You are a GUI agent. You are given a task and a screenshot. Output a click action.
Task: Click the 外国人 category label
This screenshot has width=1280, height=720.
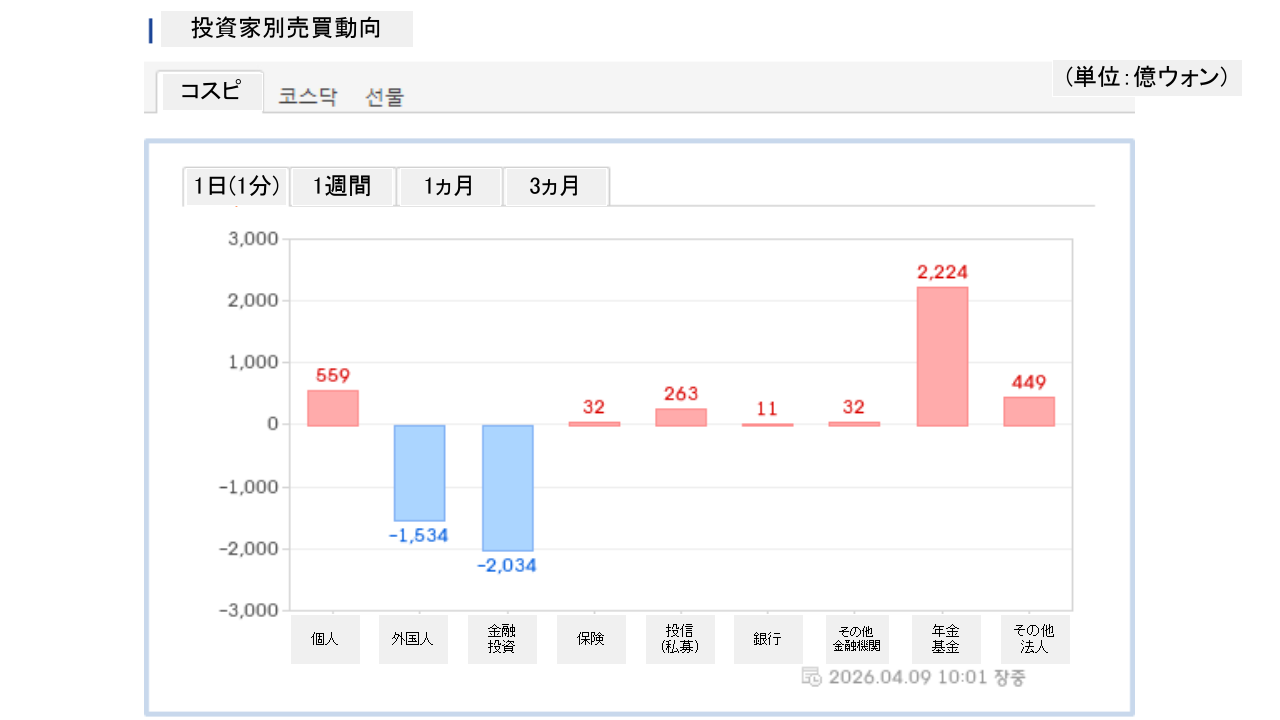(x=413, y=639)
